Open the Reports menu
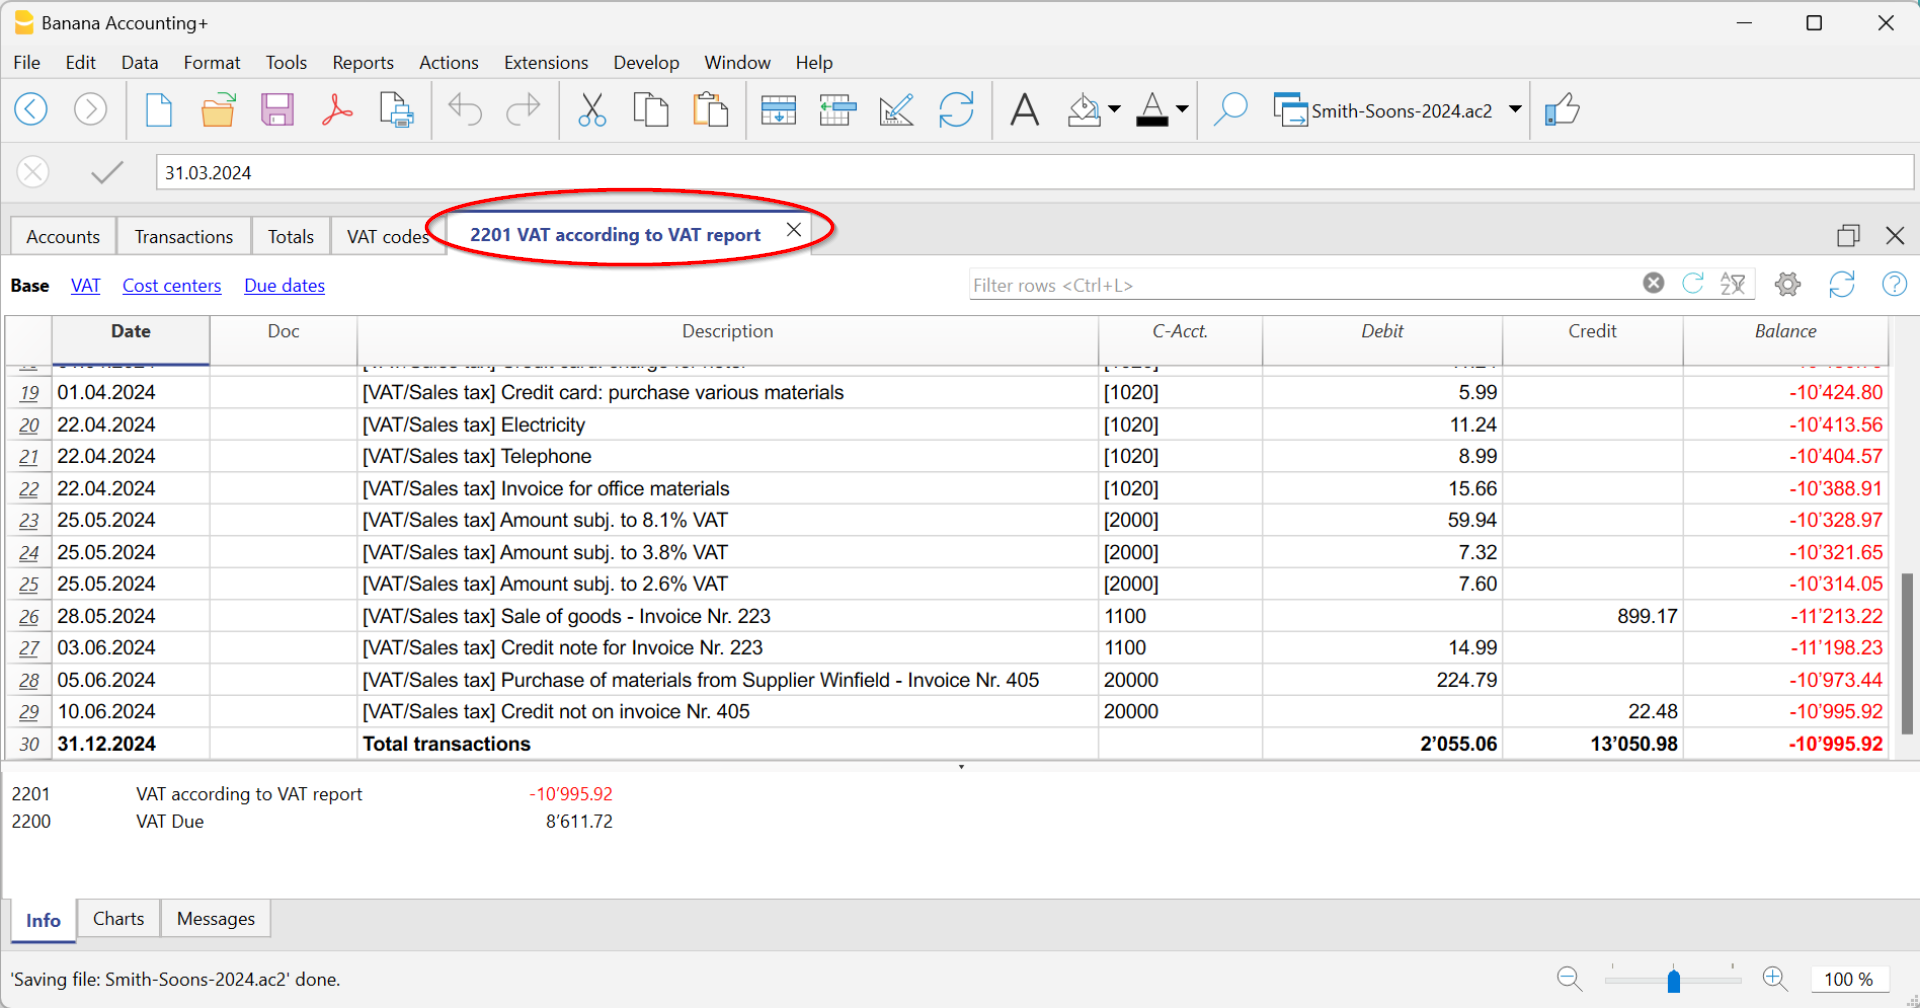The image size is (1920, 1008). (x=362, y=62)
